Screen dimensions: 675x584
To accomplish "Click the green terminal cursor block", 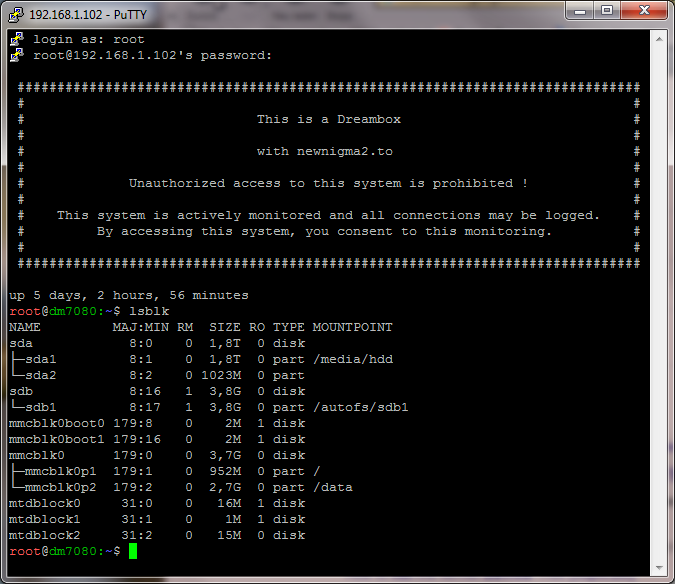I will (x=133, y=551).
